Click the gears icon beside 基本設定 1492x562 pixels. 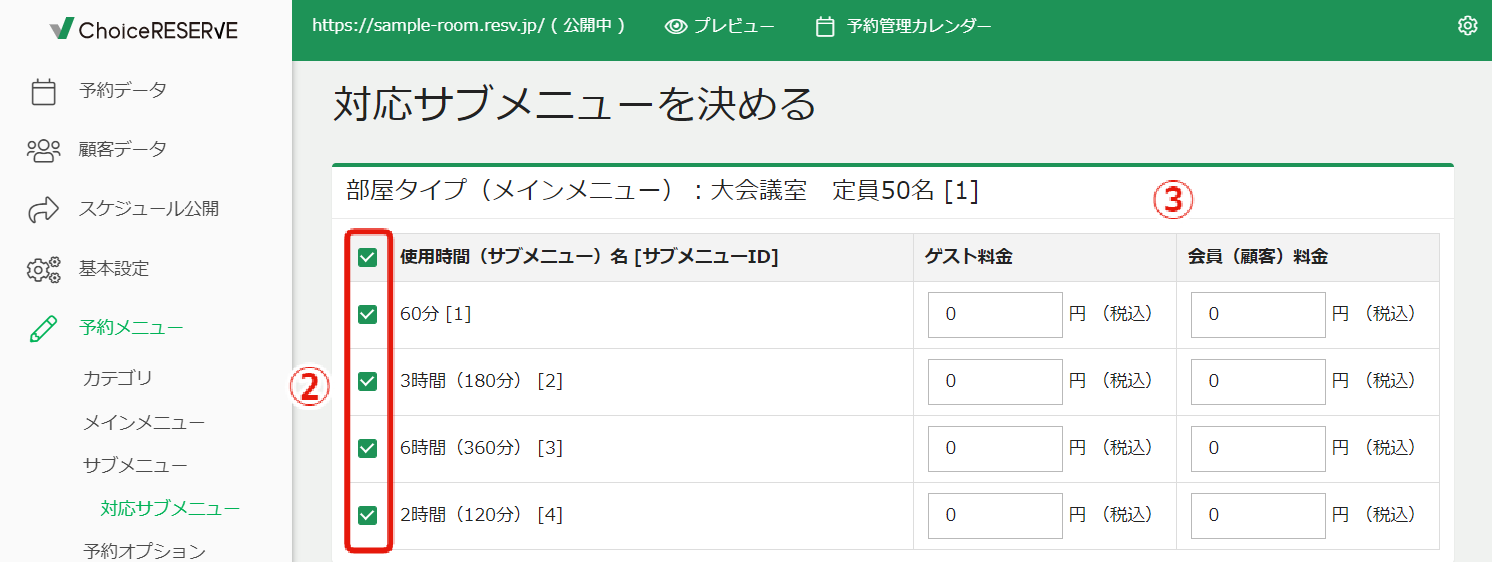tap(43, 269)
